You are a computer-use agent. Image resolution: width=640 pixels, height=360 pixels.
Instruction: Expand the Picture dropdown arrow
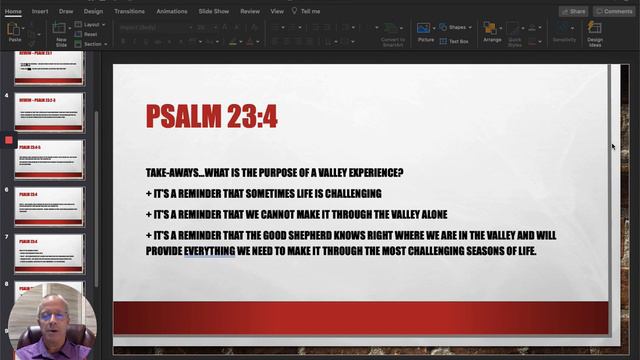(434, 28)
